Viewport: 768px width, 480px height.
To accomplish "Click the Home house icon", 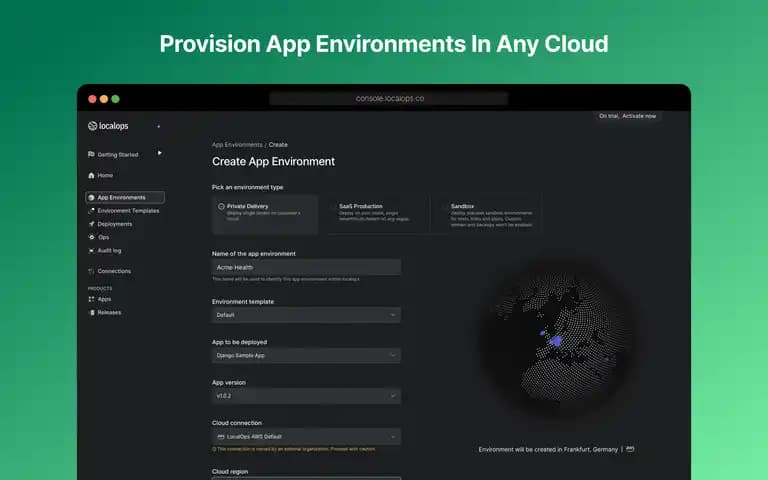I will (91, 175).
